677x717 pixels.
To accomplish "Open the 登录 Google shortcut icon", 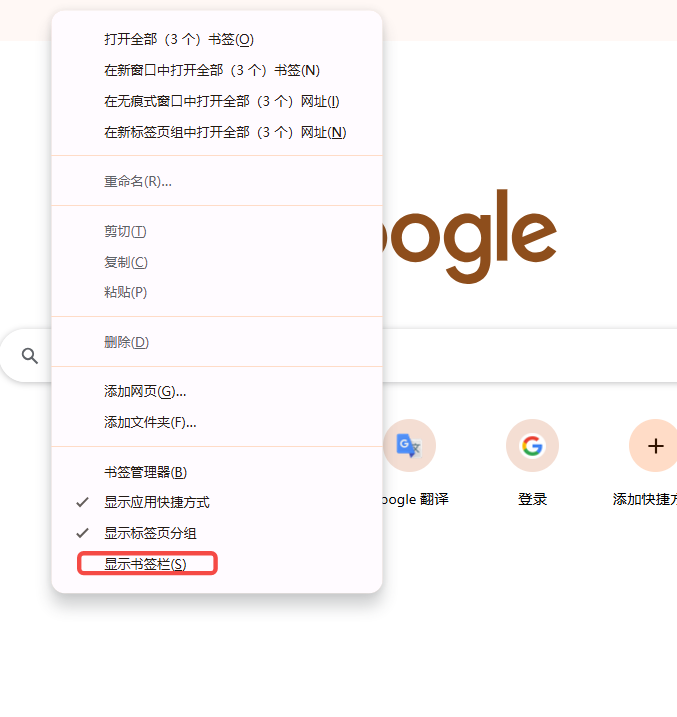I will coord(532,445).
